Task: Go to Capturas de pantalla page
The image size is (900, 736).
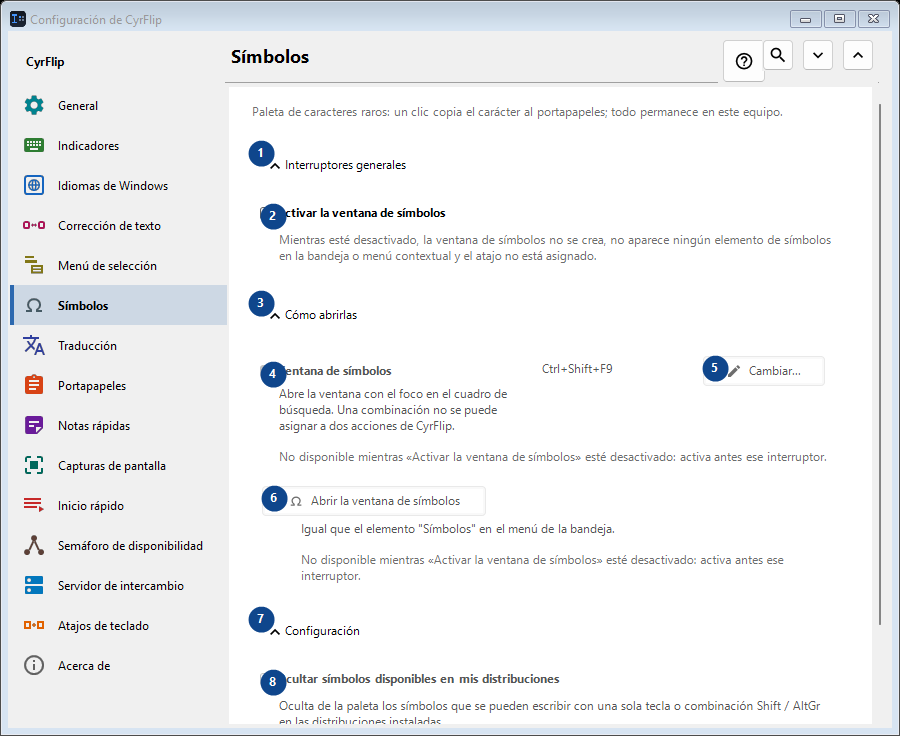Action: (x=119, y=466)
